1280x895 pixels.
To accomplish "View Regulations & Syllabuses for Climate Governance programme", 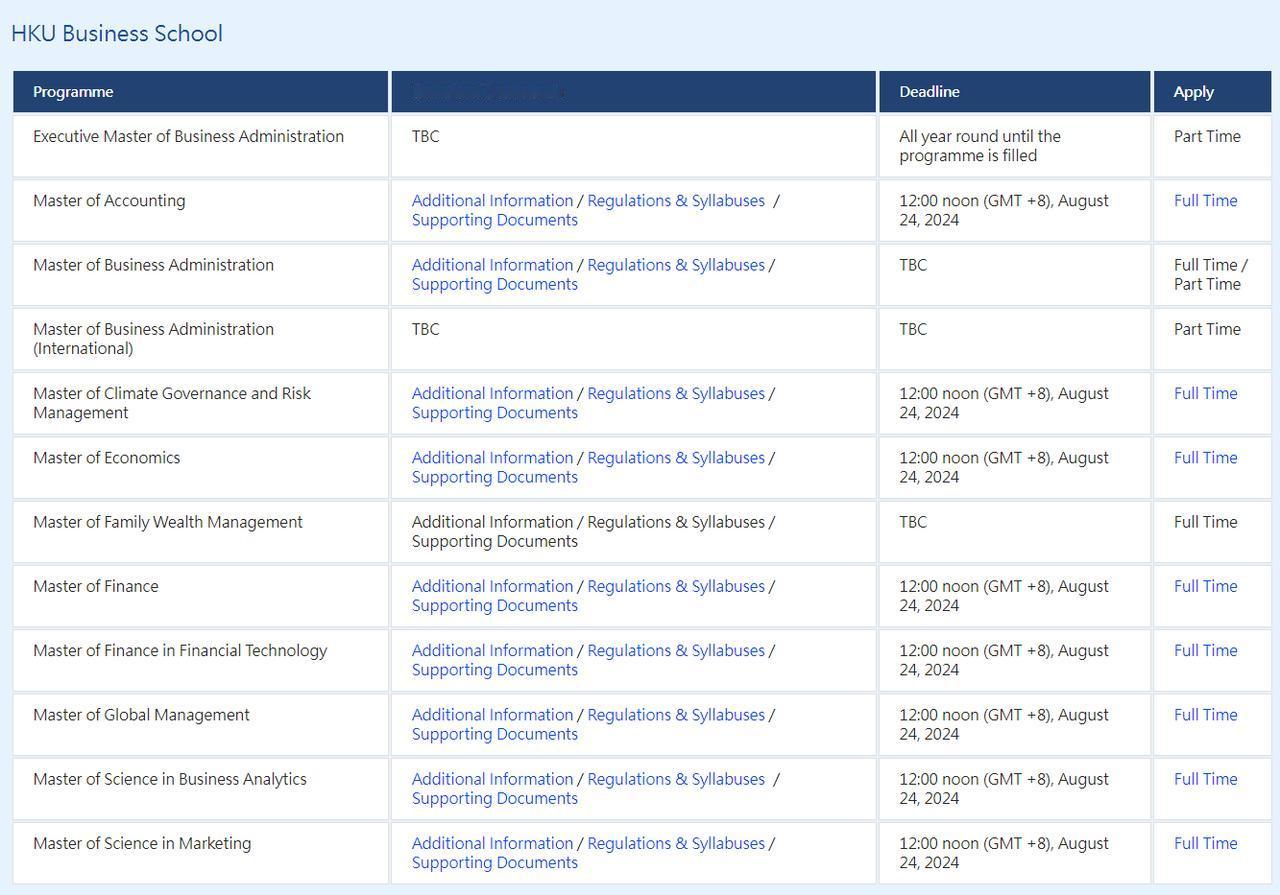I will pos(676,394).
